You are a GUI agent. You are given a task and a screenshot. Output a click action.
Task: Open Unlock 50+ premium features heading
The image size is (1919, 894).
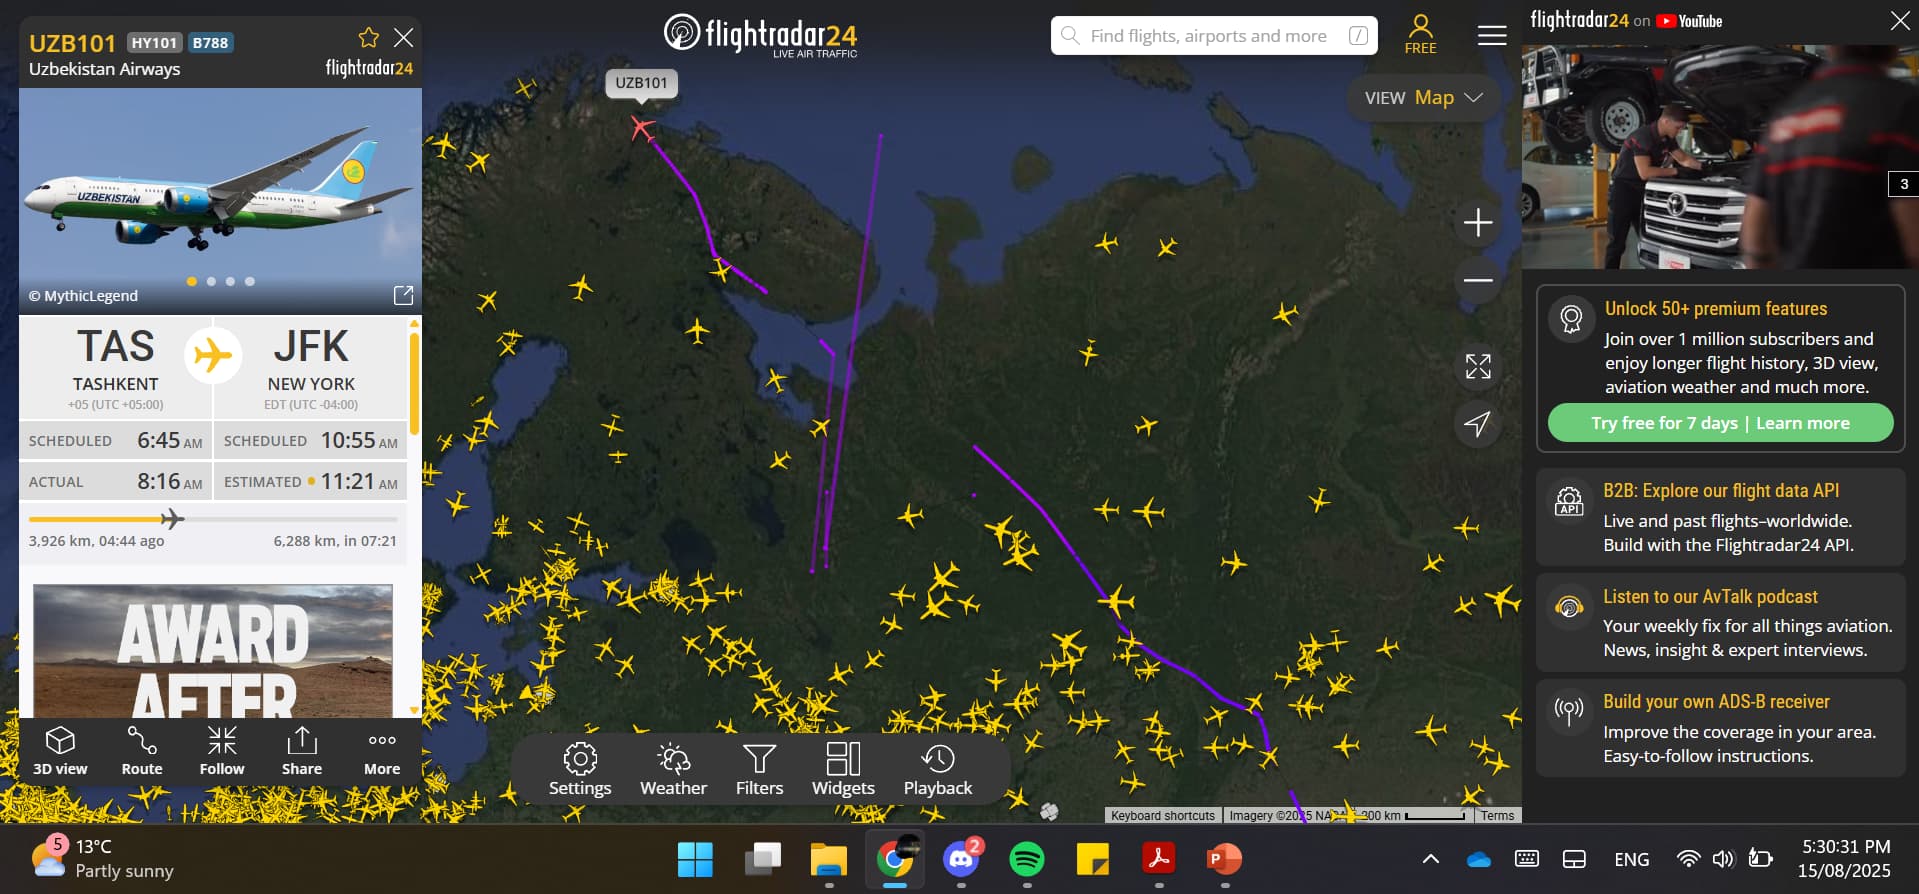tap(1716, 309)
